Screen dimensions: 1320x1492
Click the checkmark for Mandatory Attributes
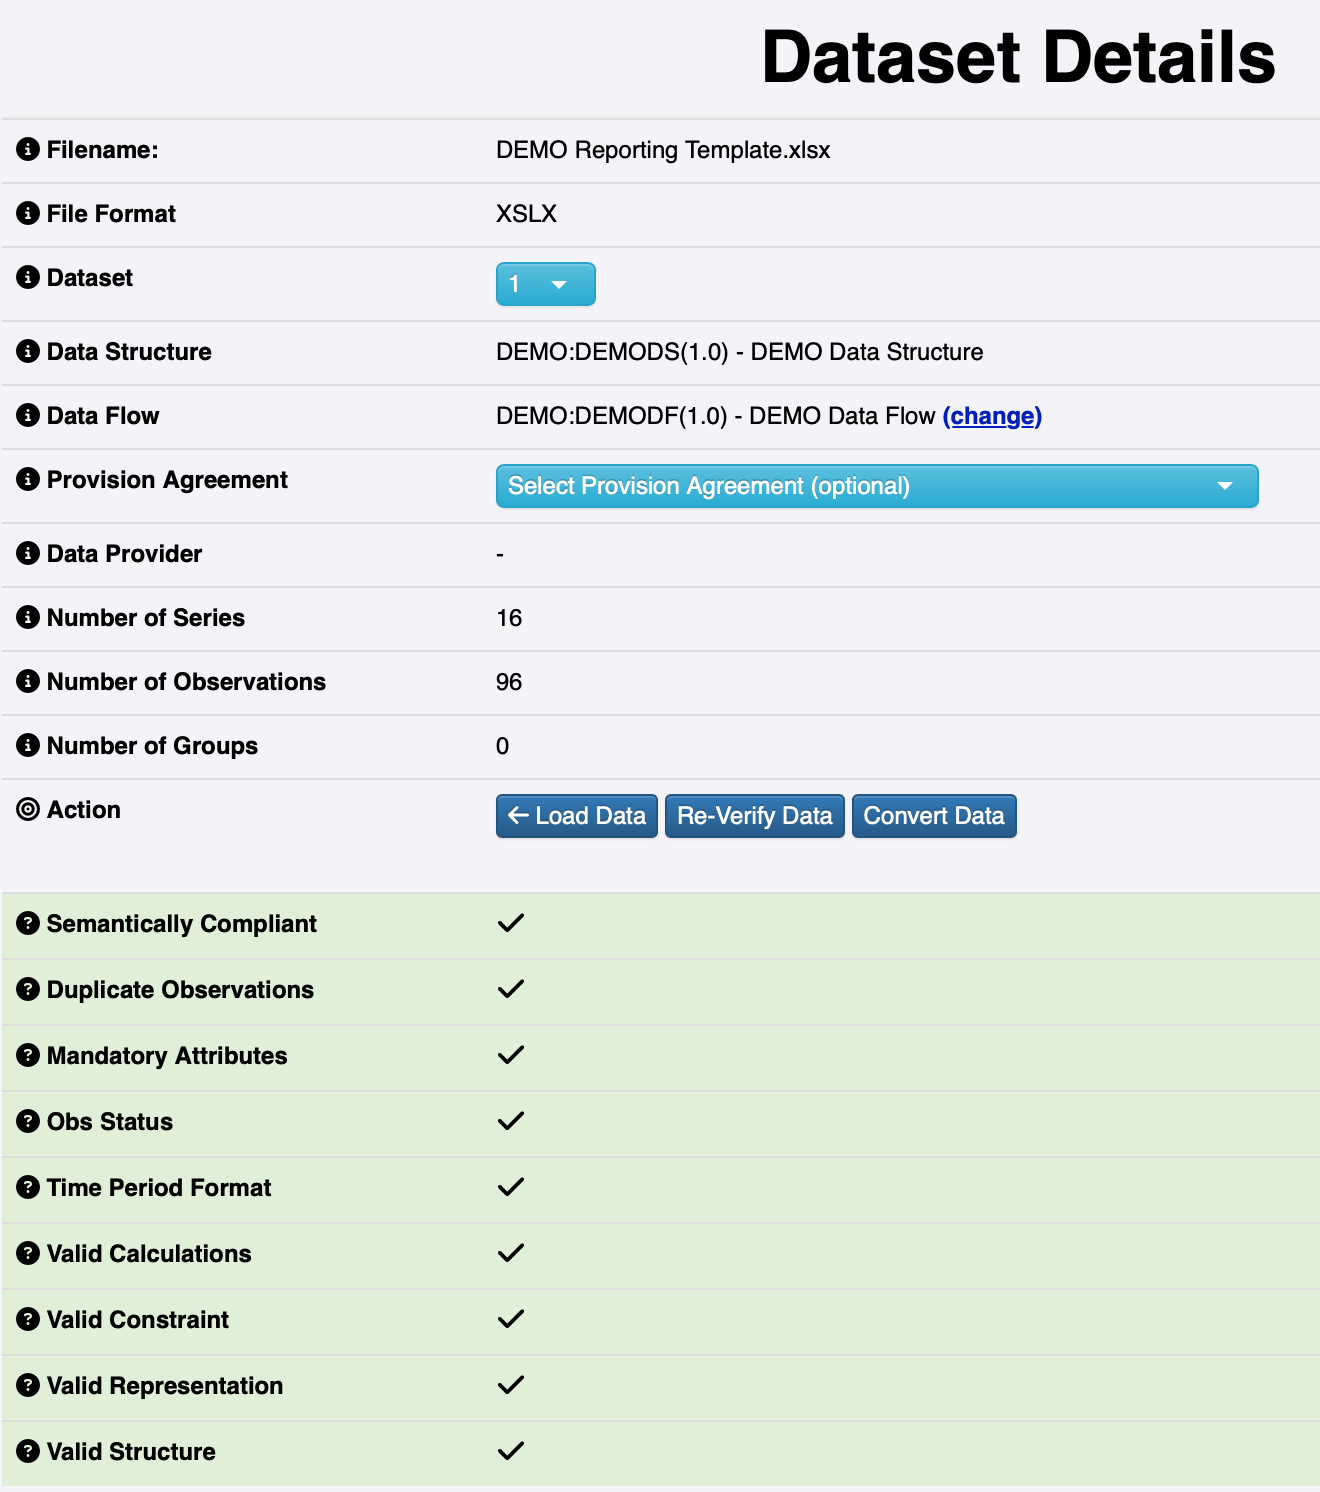click(511, 1055)
